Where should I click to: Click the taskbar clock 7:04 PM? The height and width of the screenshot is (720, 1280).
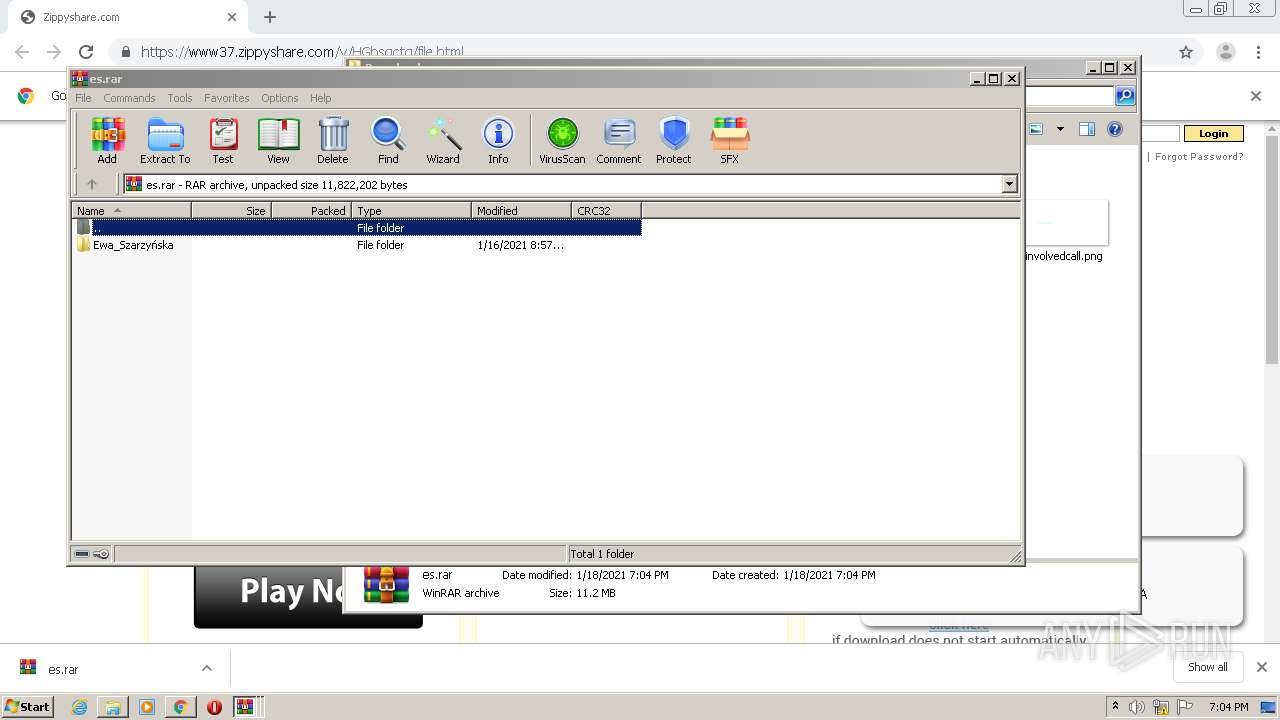(1228, 707)
